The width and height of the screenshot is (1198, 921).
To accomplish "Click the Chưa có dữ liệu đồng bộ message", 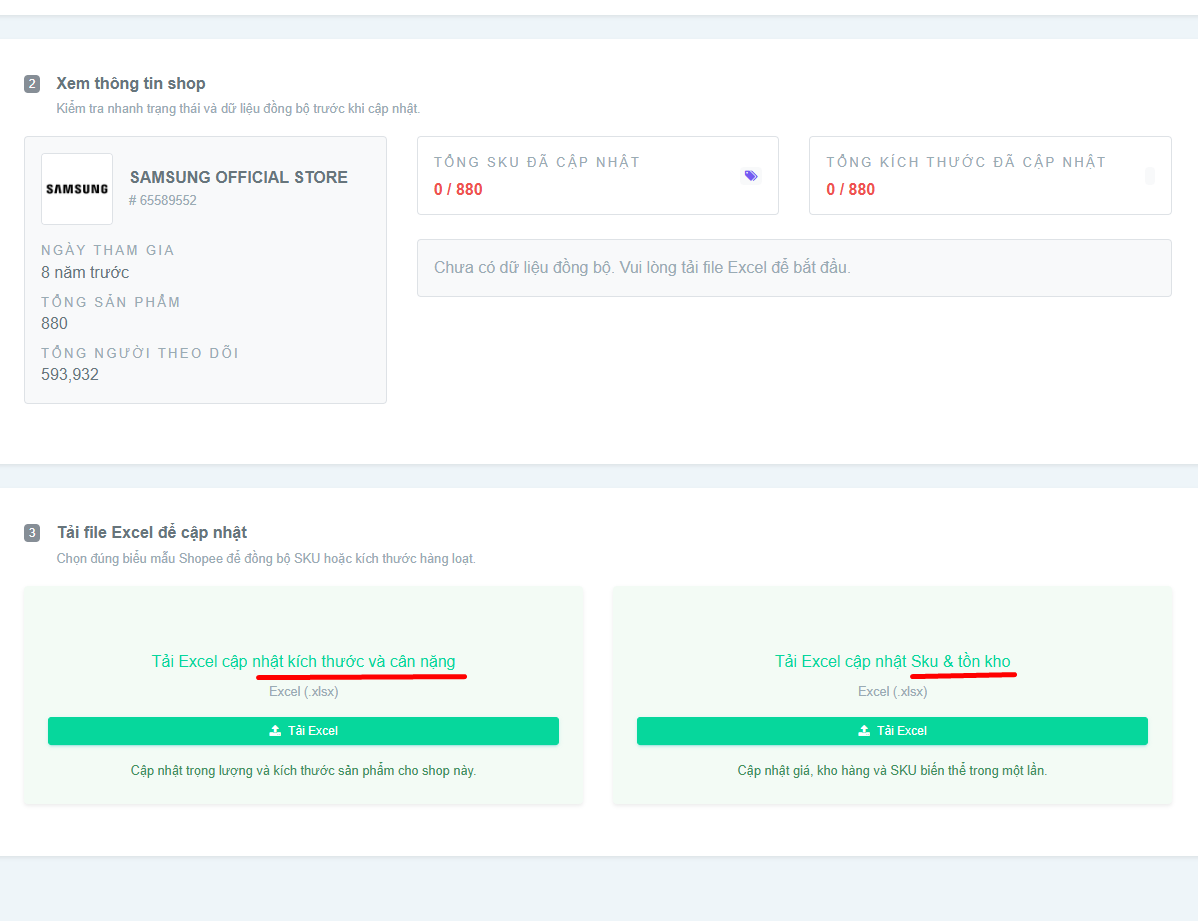I will tap(642, 268).
